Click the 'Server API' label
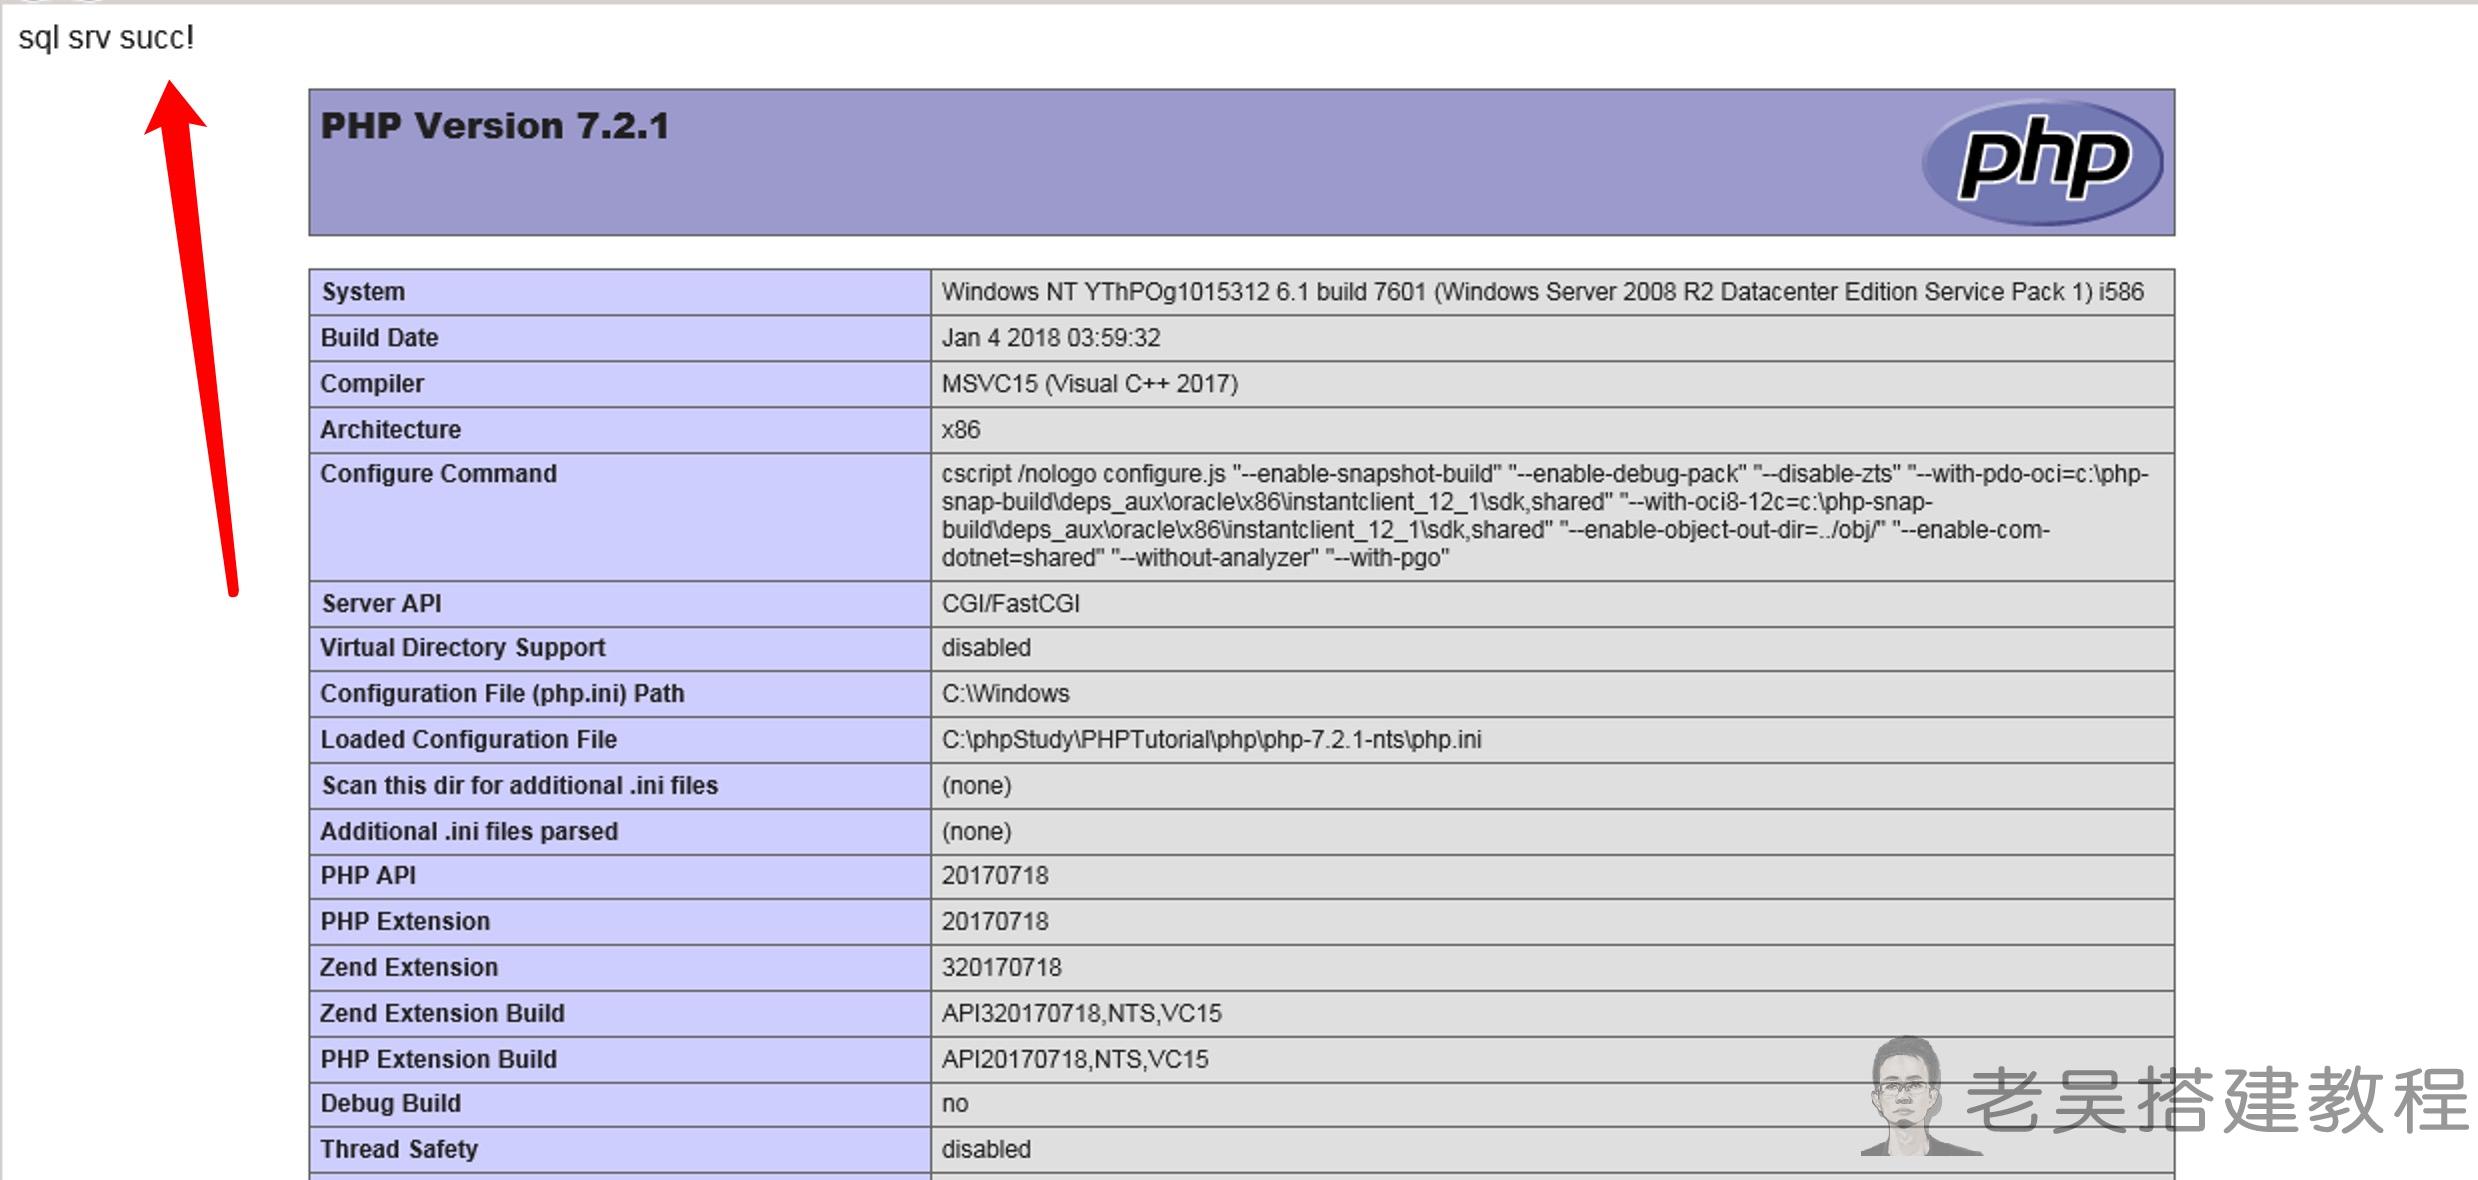Image resolution: width=2478 pixels, height=1180 pixels. tap(381, 604)
